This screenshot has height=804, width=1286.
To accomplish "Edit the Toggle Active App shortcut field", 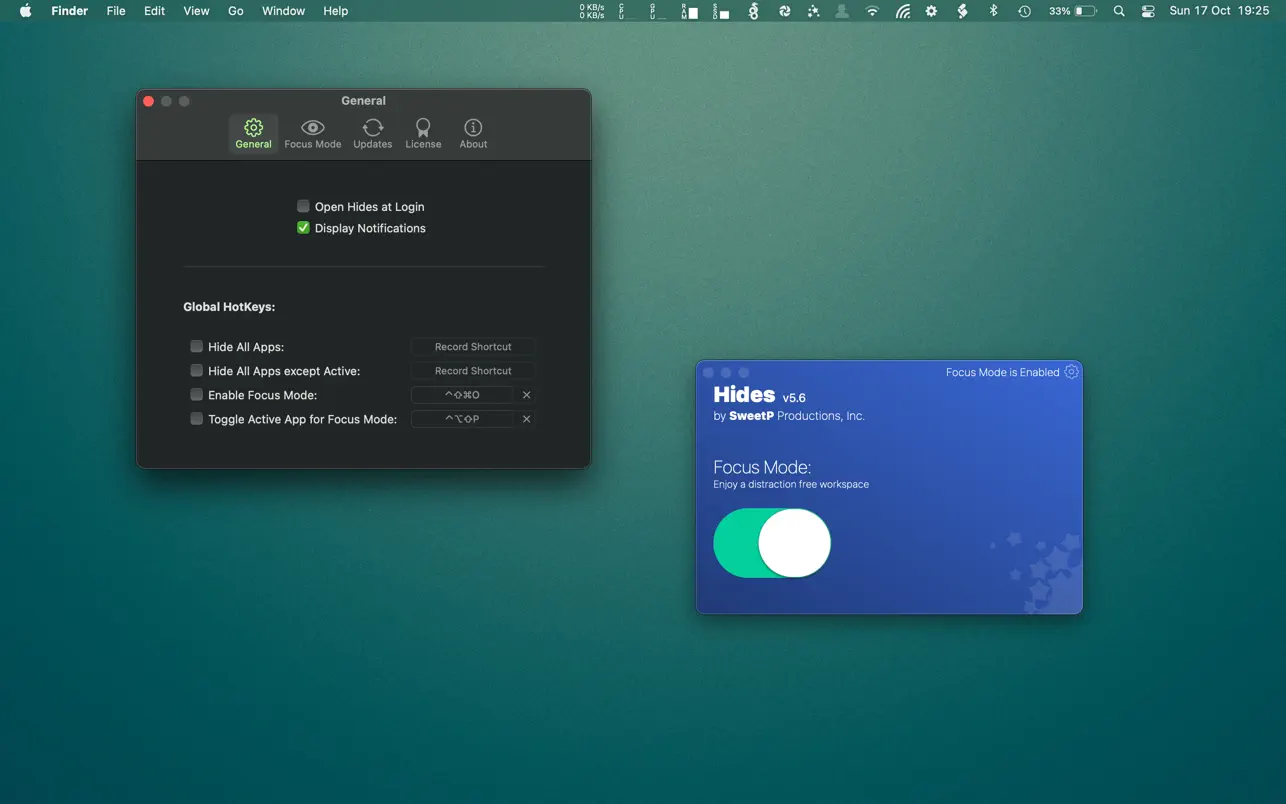I will pos(462,419).
